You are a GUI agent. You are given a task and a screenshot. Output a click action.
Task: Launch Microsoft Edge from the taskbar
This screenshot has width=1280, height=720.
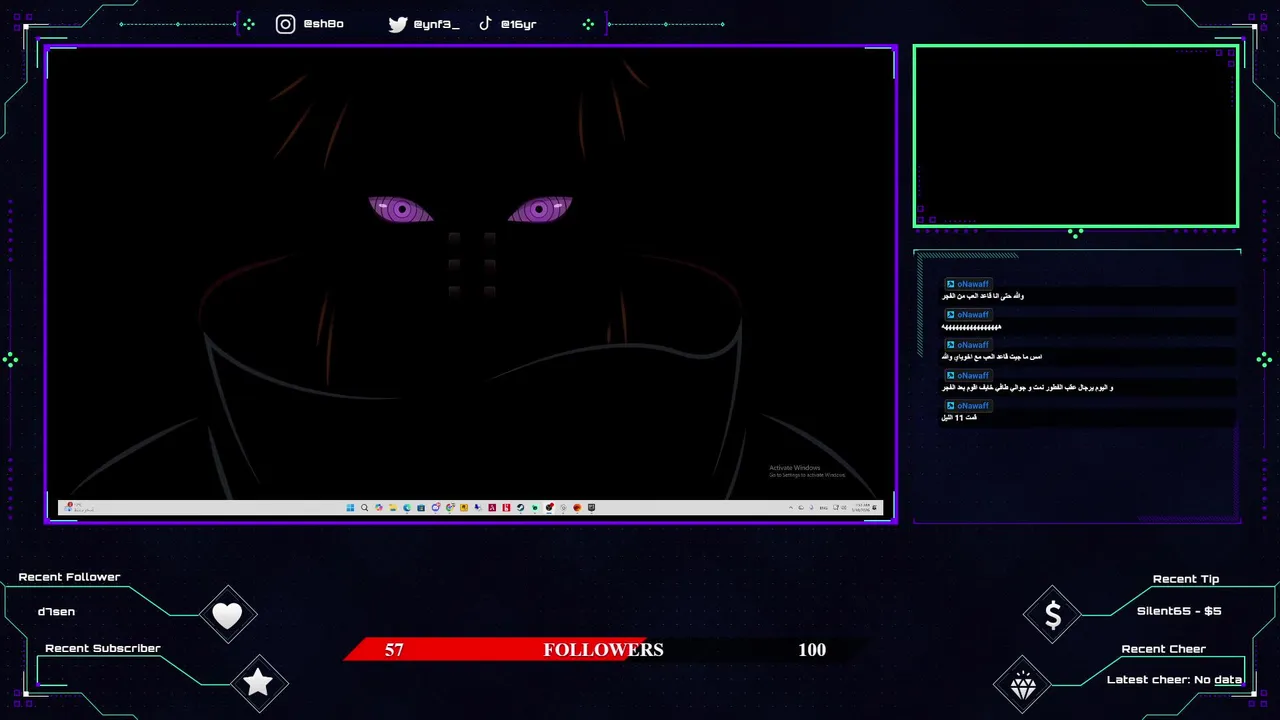(x=407, y=508)
